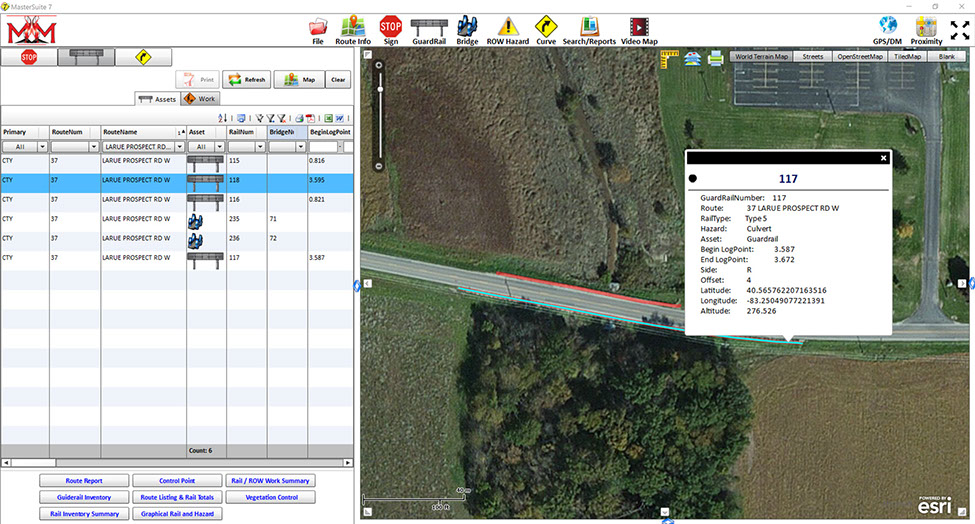Launch the GPS/DM globe icon
975x524 pixels.
tap(887, 25)
